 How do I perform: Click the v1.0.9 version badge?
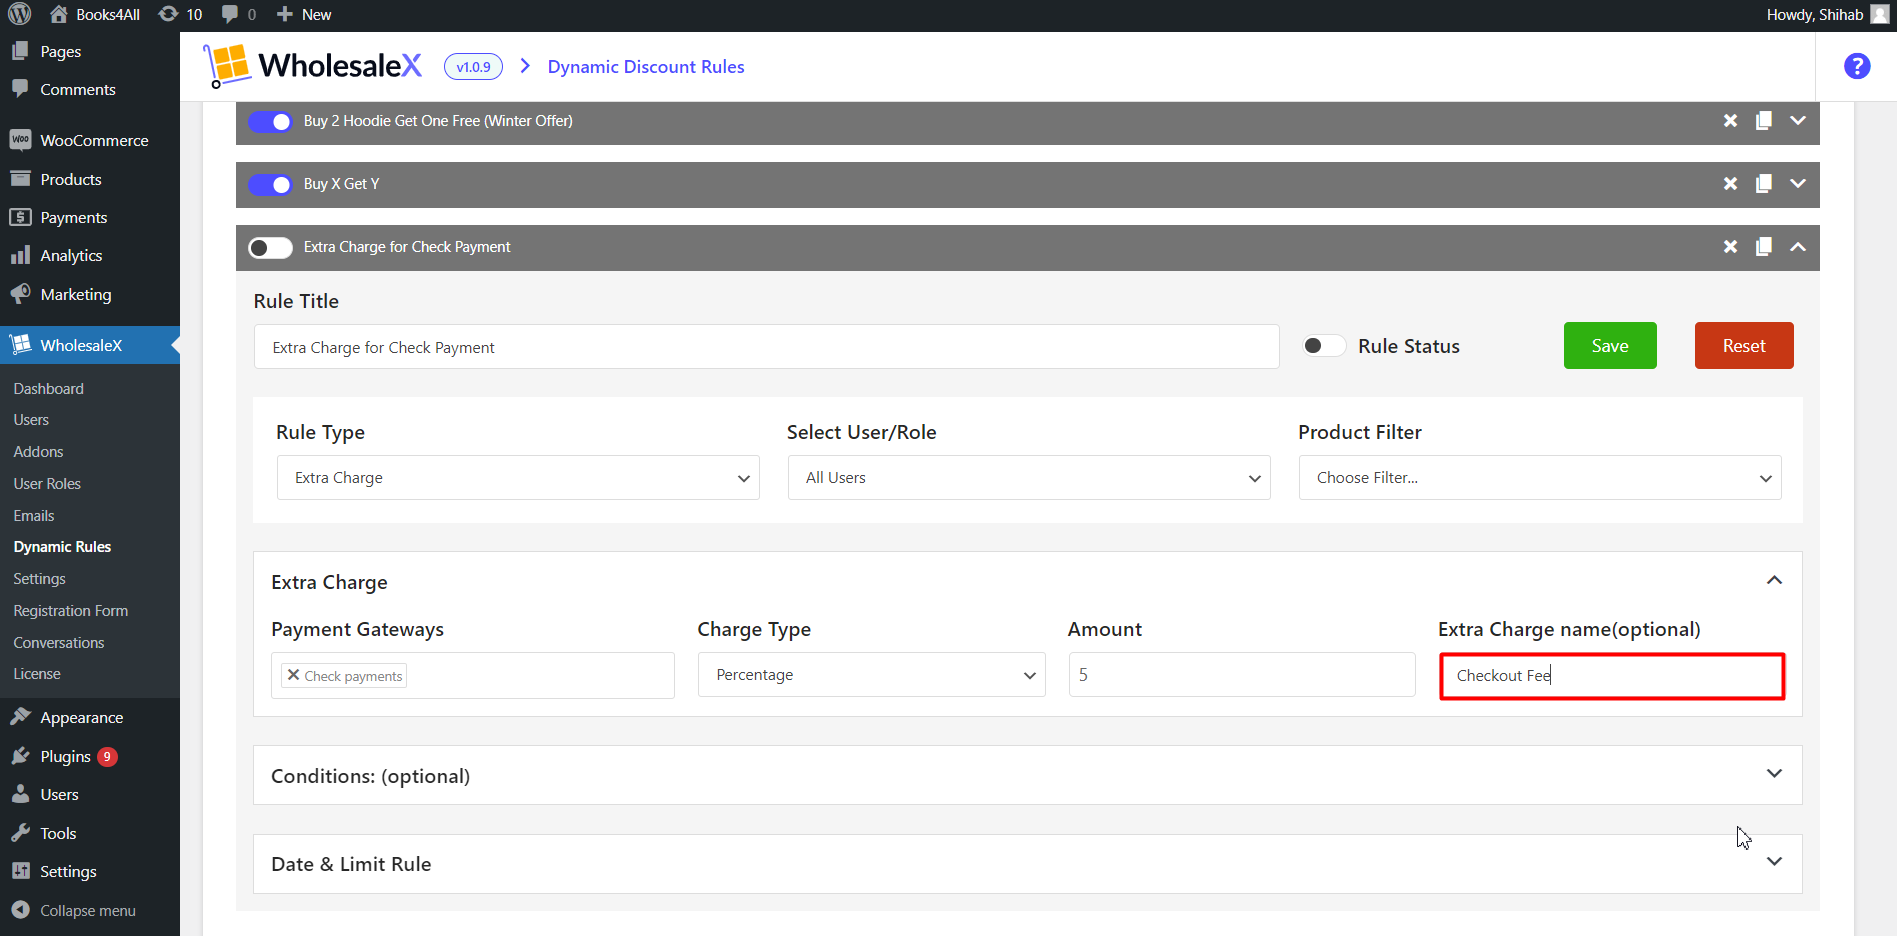coord(473,67)
